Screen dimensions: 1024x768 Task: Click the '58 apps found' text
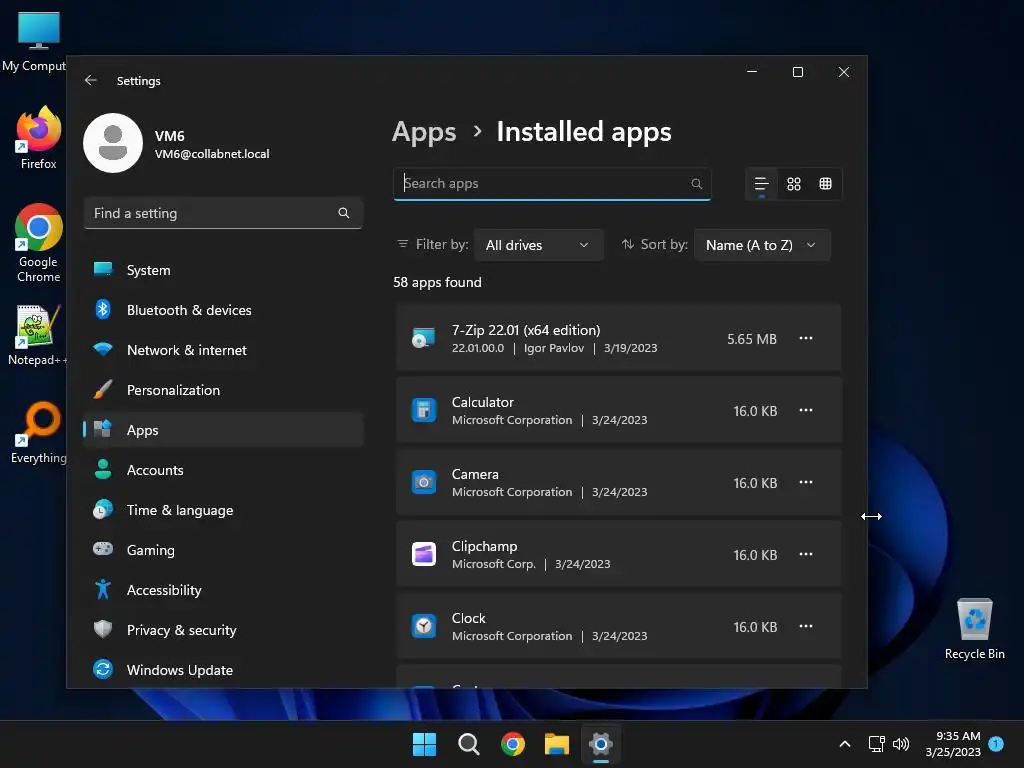(x=437, y=282)
